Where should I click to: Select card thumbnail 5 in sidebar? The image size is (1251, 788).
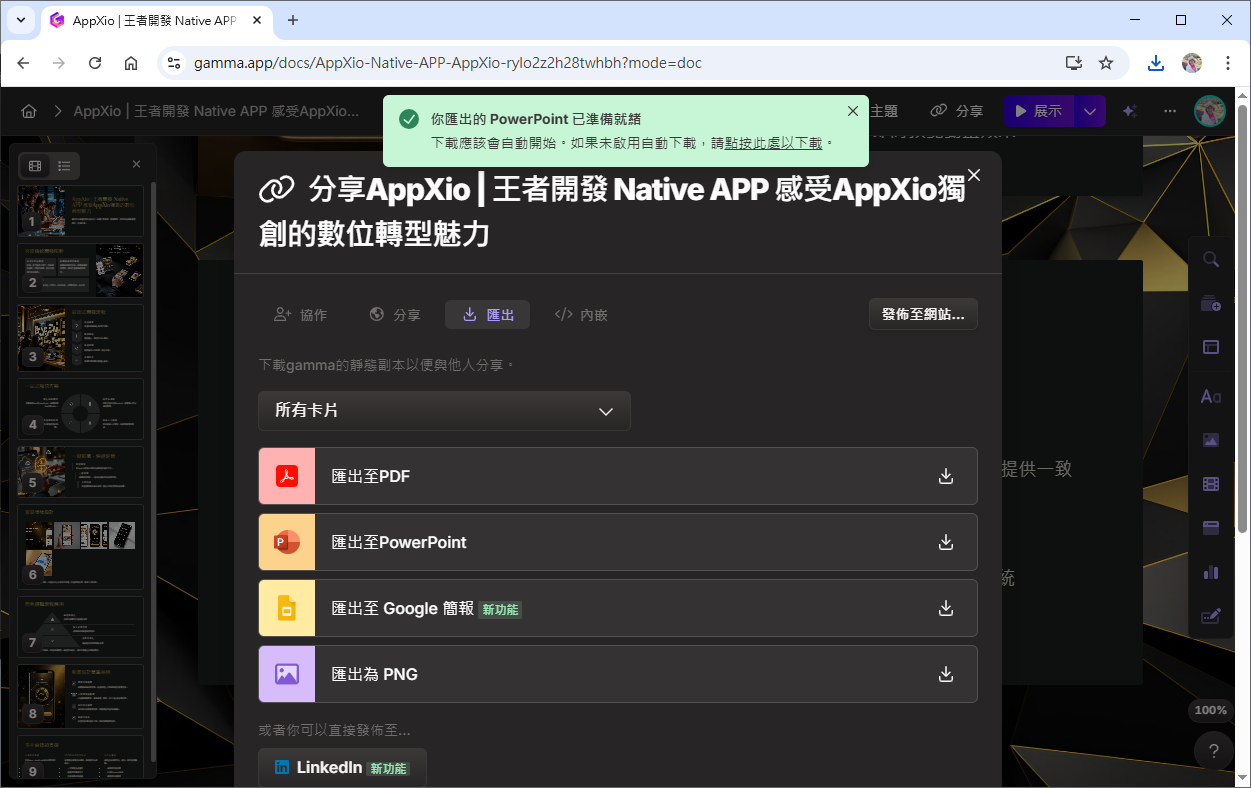(80, 472)
